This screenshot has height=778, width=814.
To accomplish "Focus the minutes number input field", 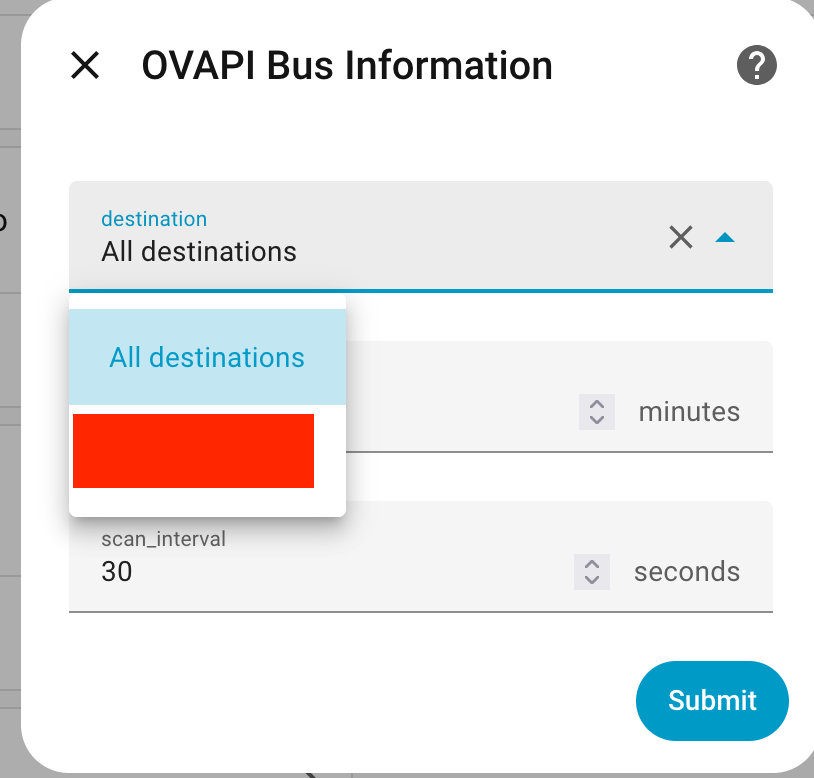I will point(460,412).
